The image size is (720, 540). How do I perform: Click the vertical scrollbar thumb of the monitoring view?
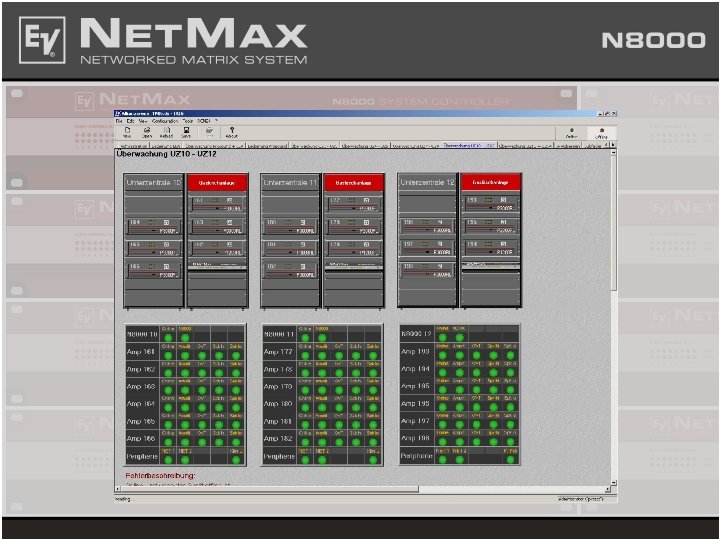(613, 223)
